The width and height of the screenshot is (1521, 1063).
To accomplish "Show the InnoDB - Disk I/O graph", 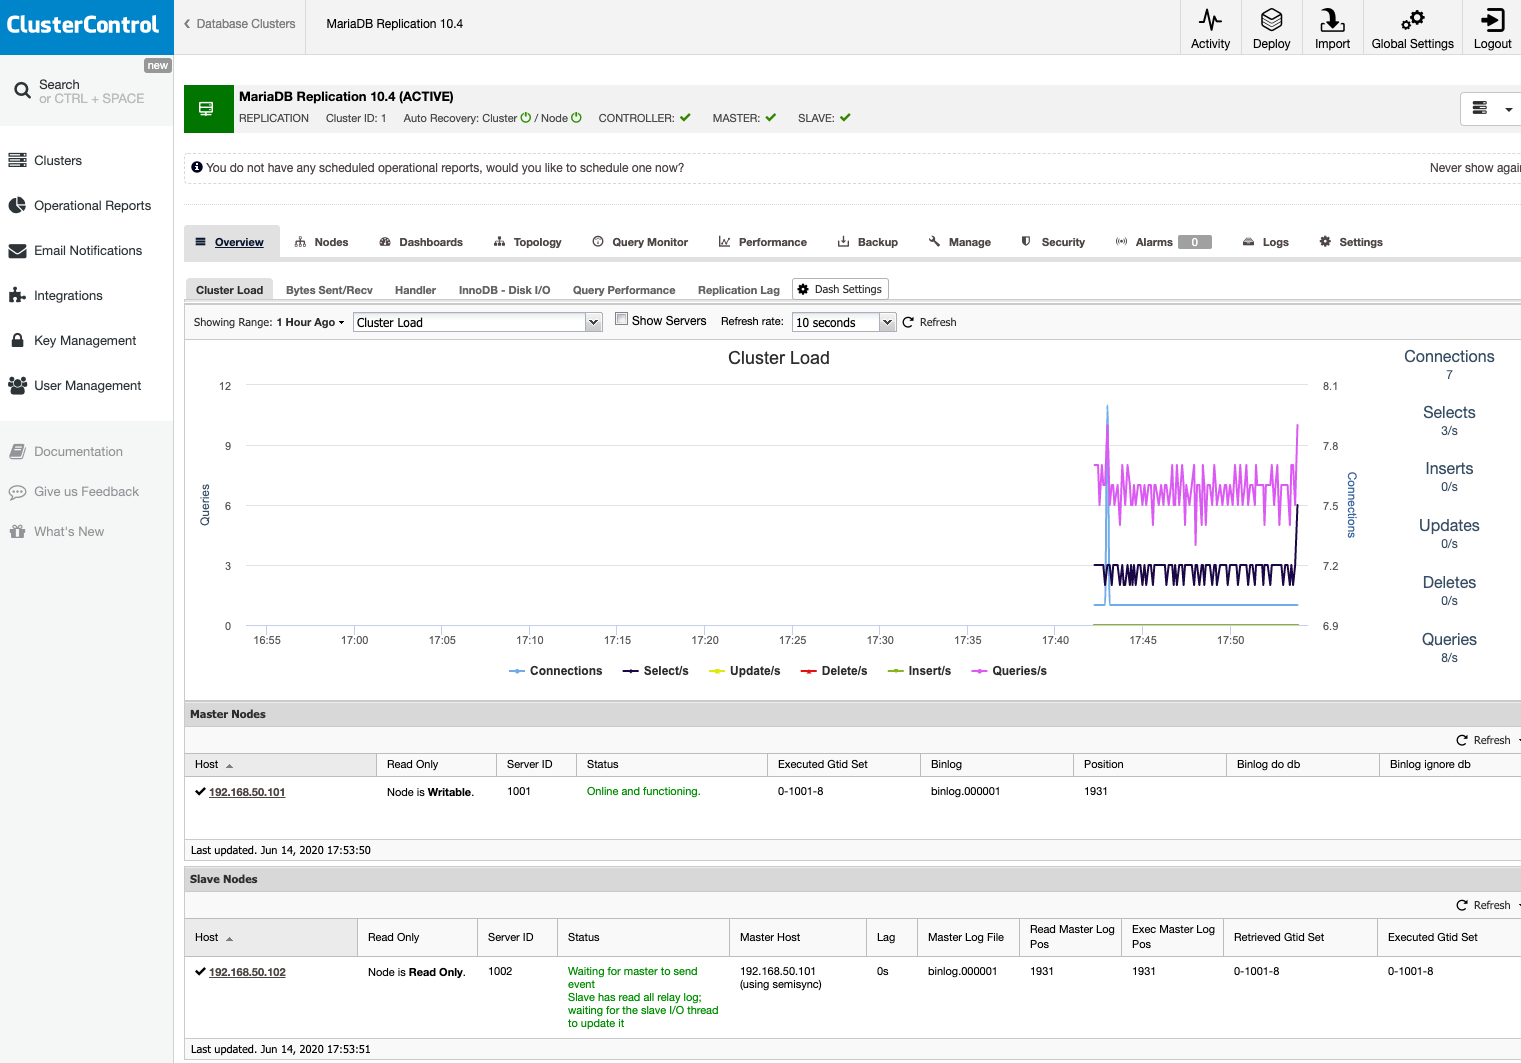I will tap(504, 290).
